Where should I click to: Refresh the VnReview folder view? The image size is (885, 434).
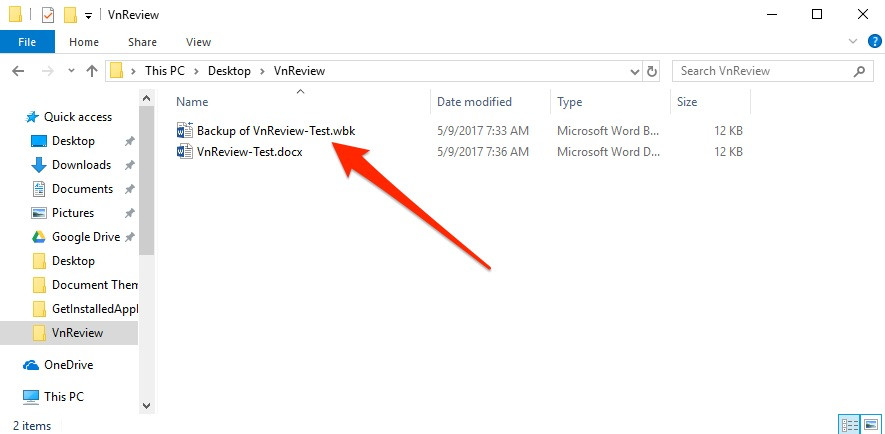pos(652,72)
